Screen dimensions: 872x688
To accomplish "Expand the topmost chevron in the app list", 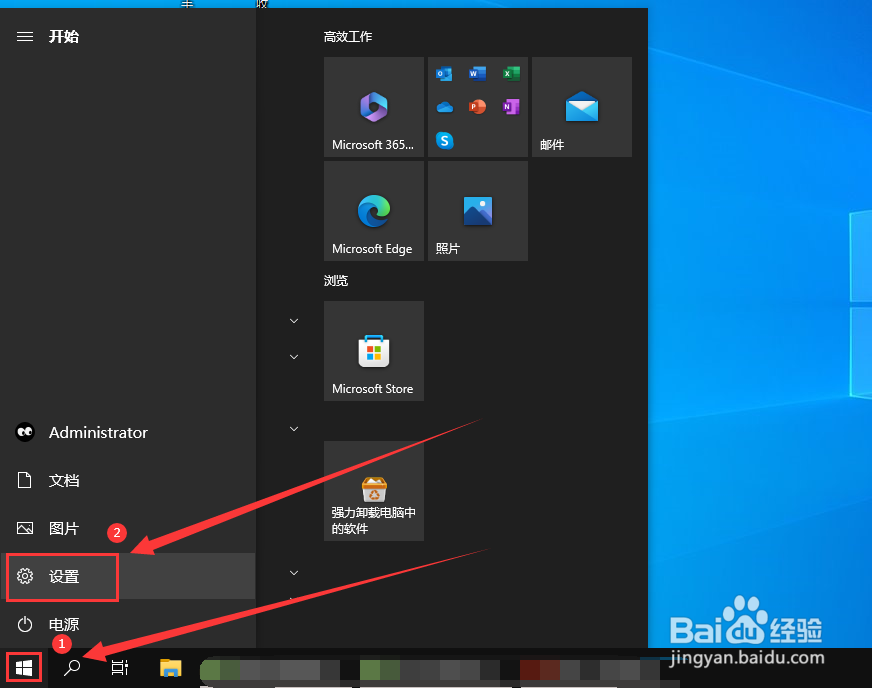I will tap(294, 321).
